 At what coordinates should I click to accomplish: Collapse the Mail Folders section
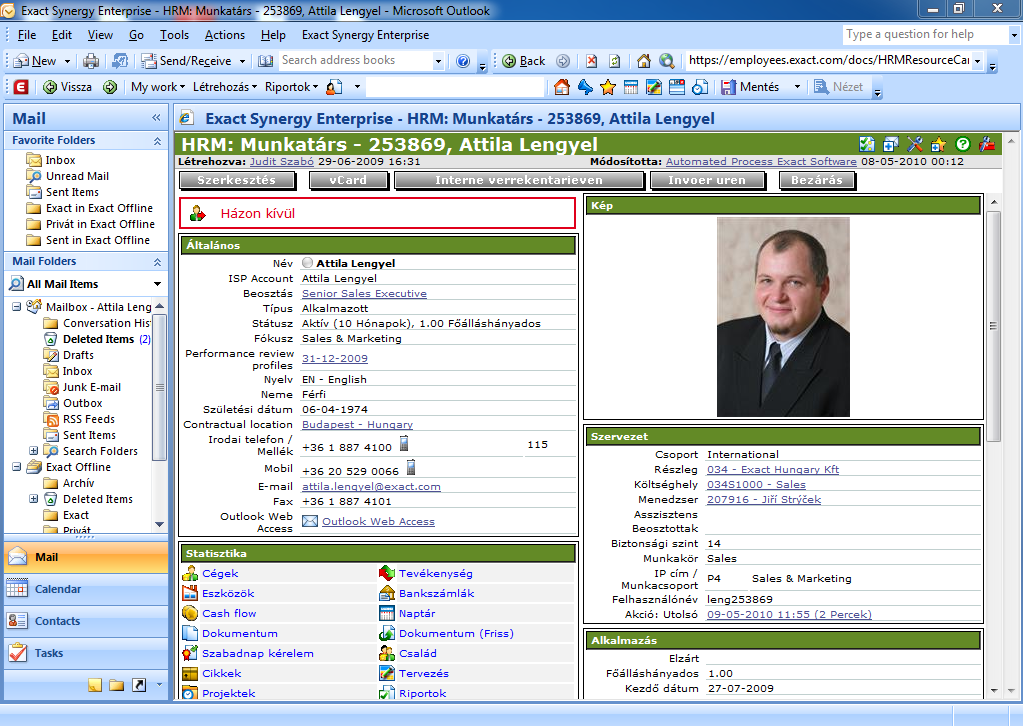point(157,262)
